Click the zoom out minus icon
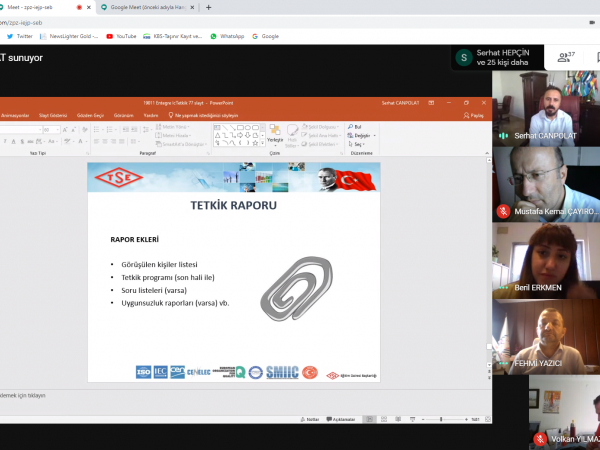This screenshot has width=600, height=450. coord(423,419)
